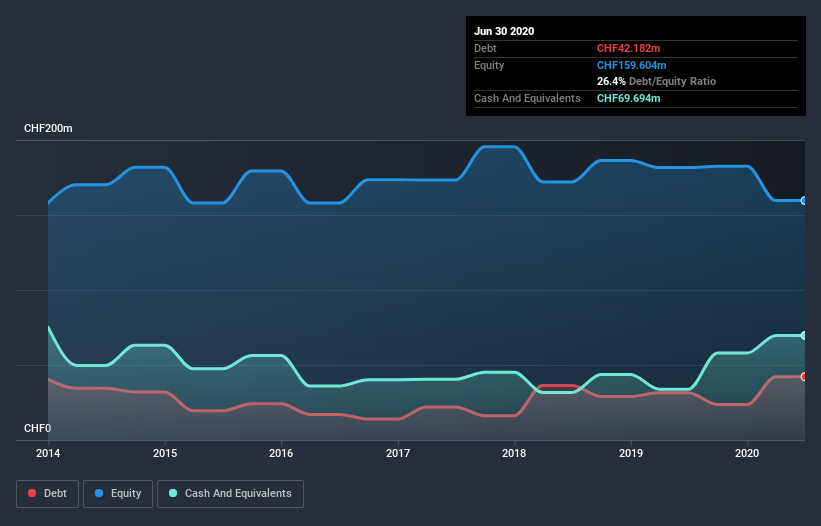The width and height of the screenshot is (821, 526).
Task: Click the CHF200m axis label
Action: 48,128
